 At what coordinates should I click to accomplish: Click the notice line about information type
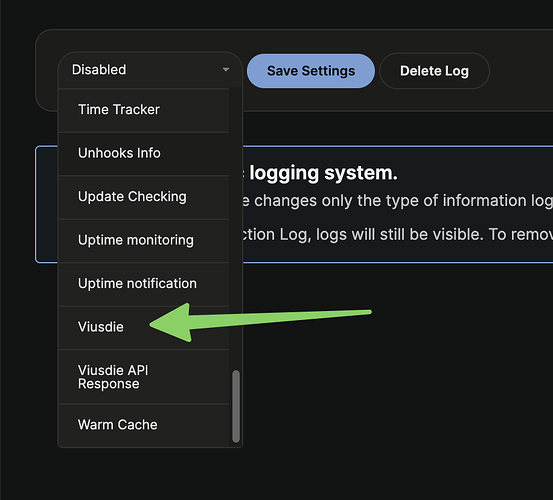(397, 201)
